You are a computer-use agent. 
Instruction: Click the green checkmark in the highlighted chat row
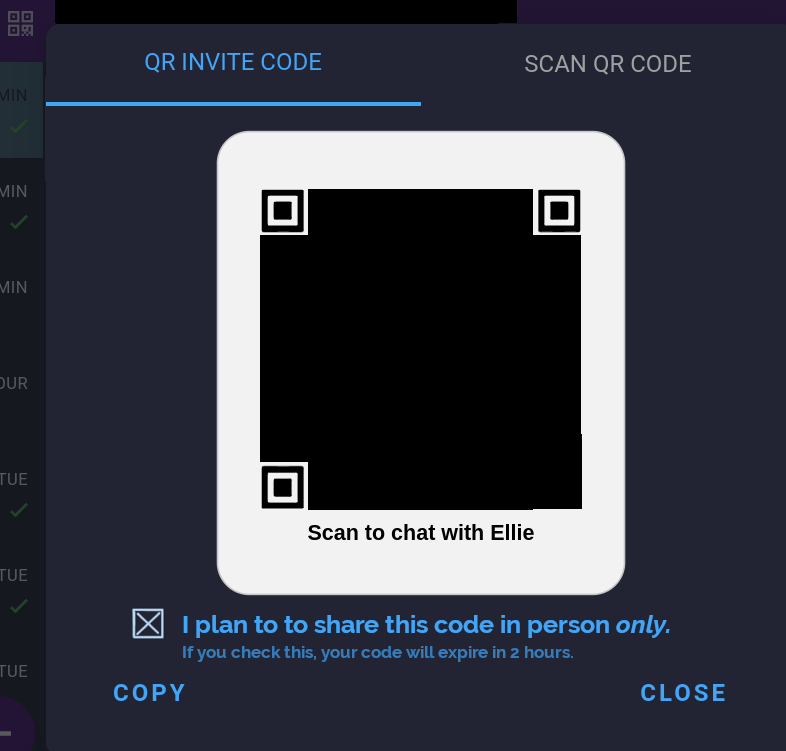point(19,126)
